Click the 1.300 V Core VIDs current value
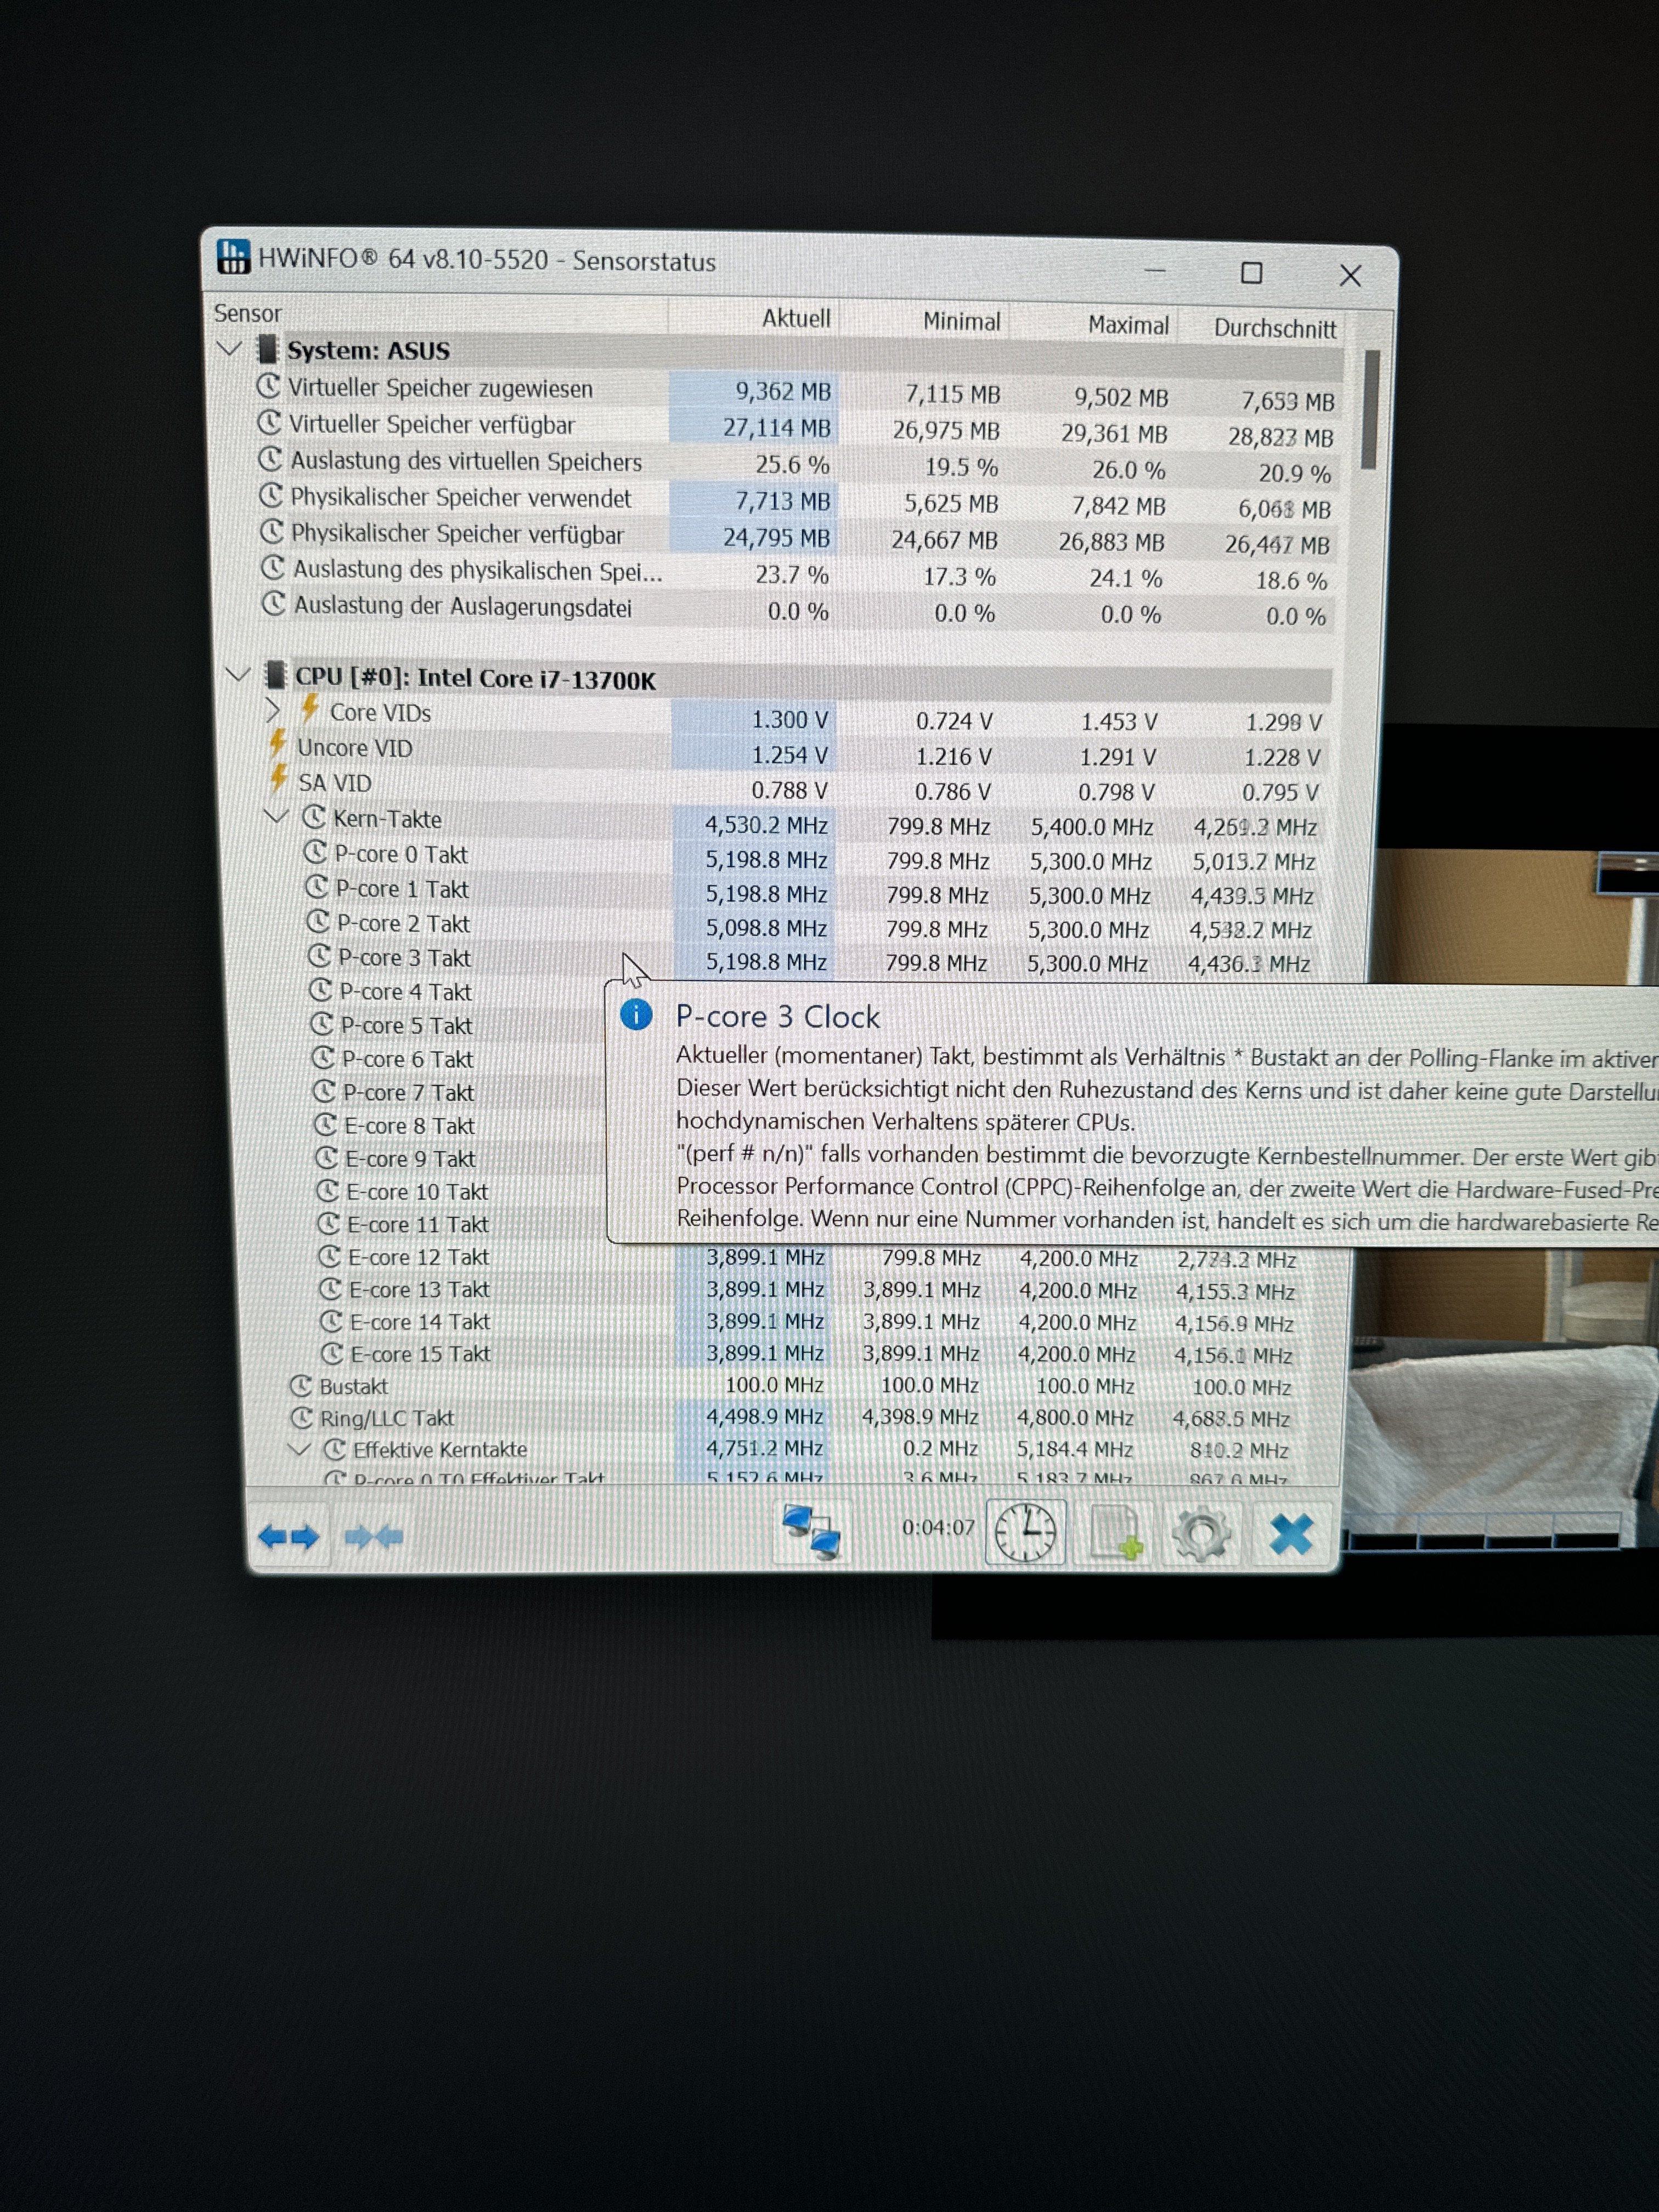1659x2212 pixels. click(789, 719)
